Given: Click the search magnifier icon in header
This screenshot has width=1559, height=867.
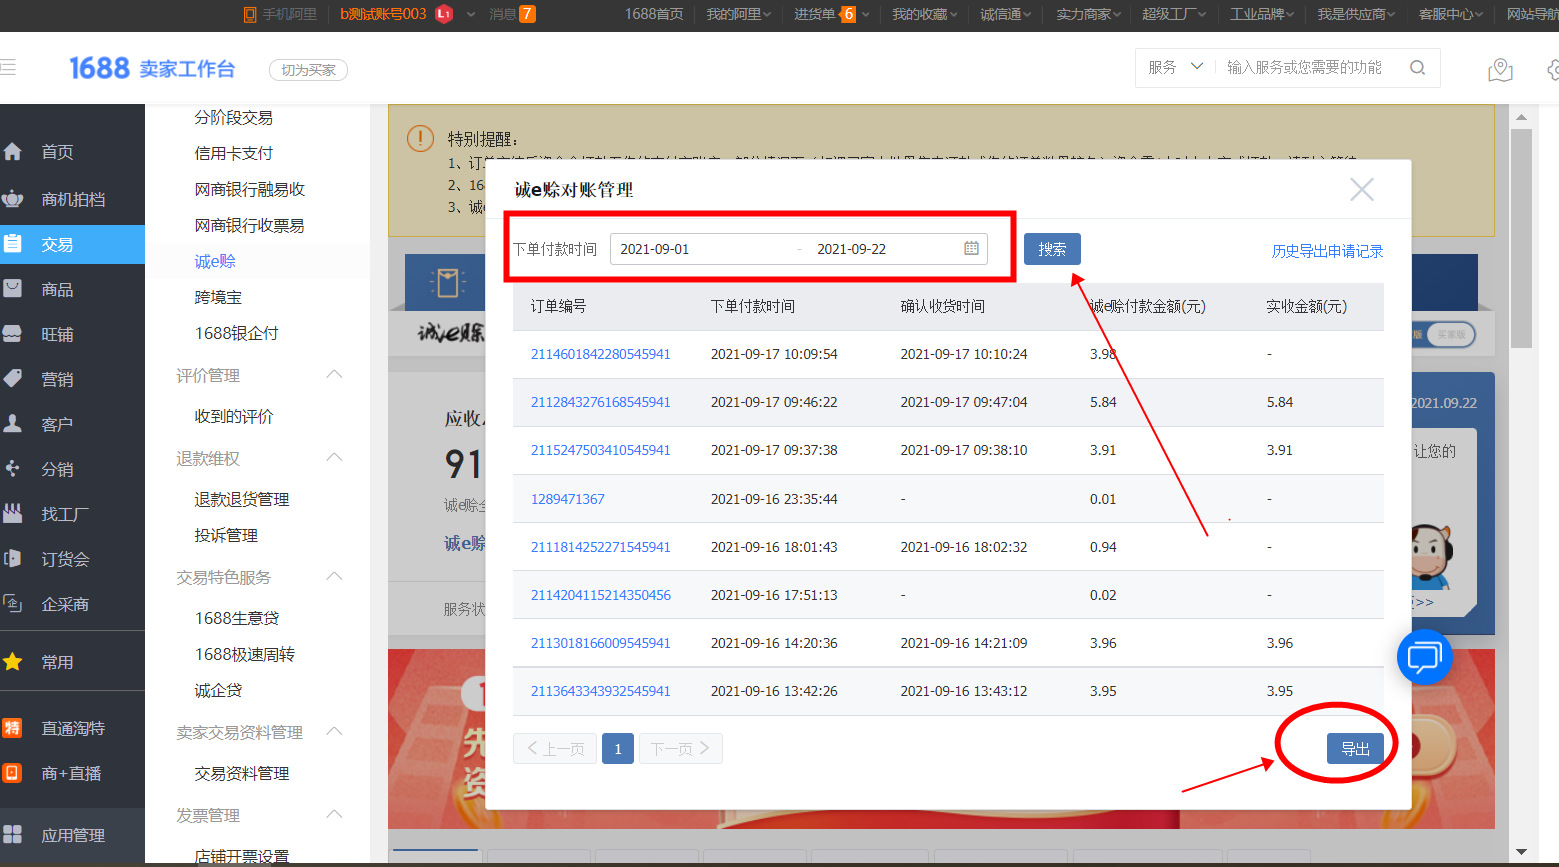Looking at the screenshot, I should [x=1417, y=68].
